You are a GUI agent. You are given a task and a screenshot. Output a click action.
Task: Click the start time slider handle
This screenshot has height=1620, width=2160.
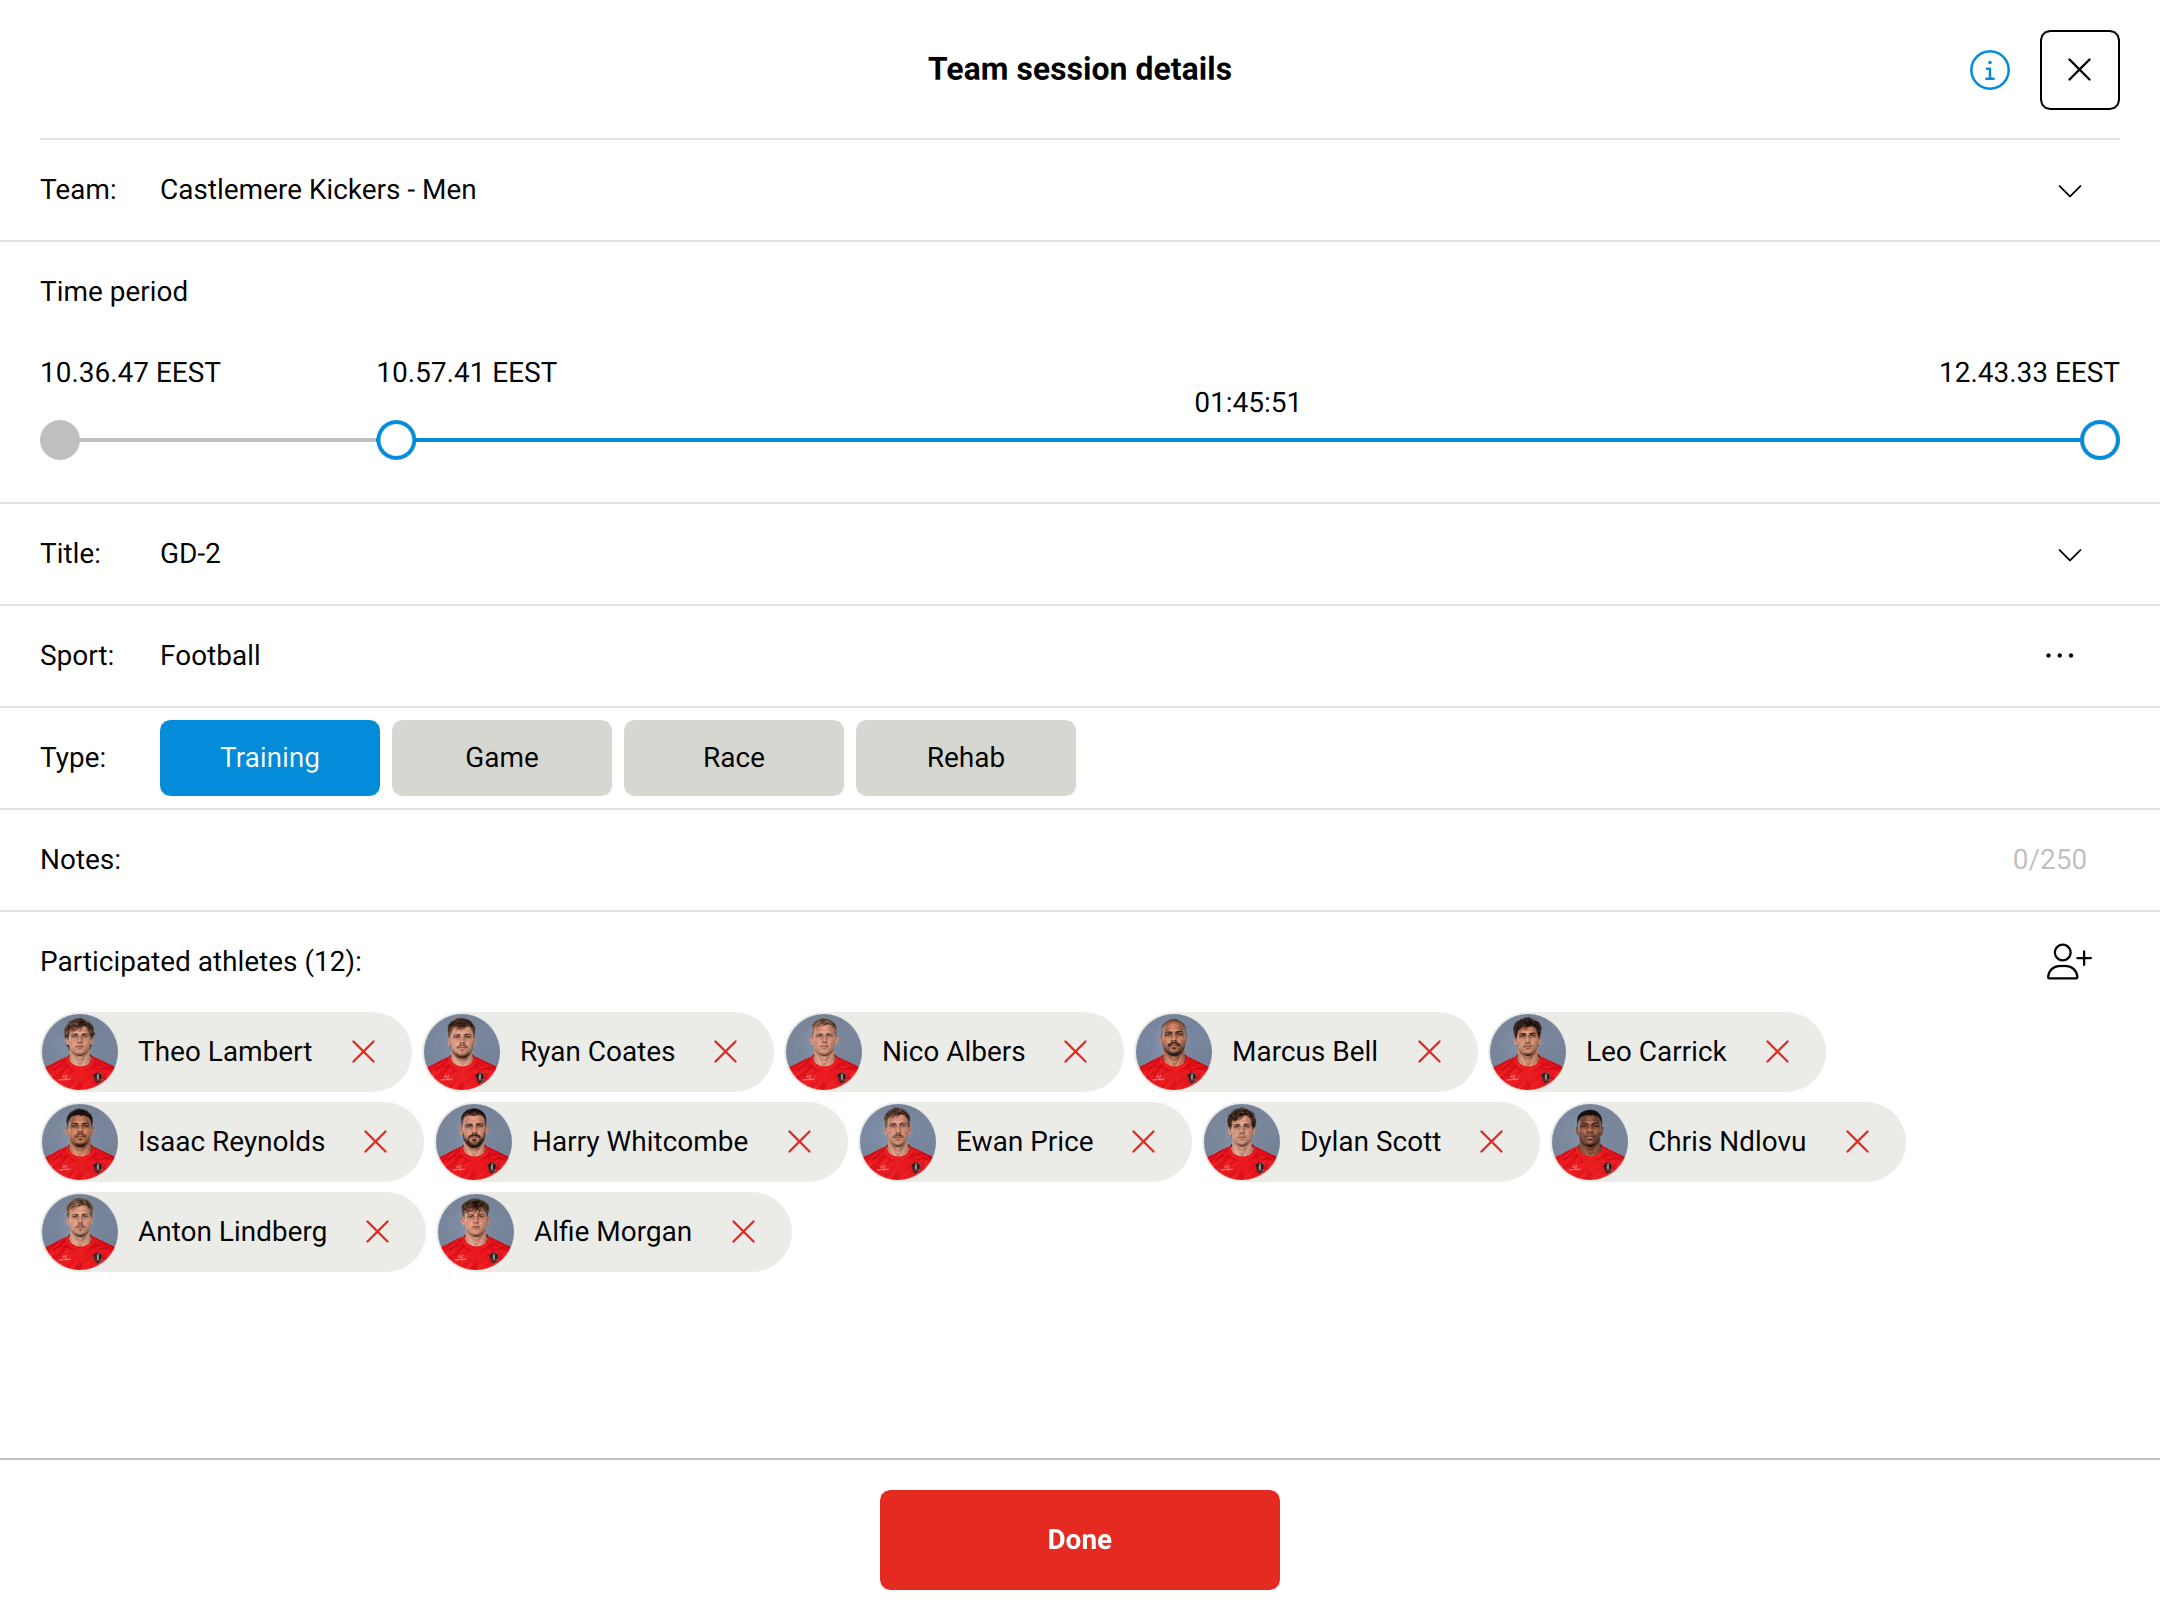click(396, 440)
